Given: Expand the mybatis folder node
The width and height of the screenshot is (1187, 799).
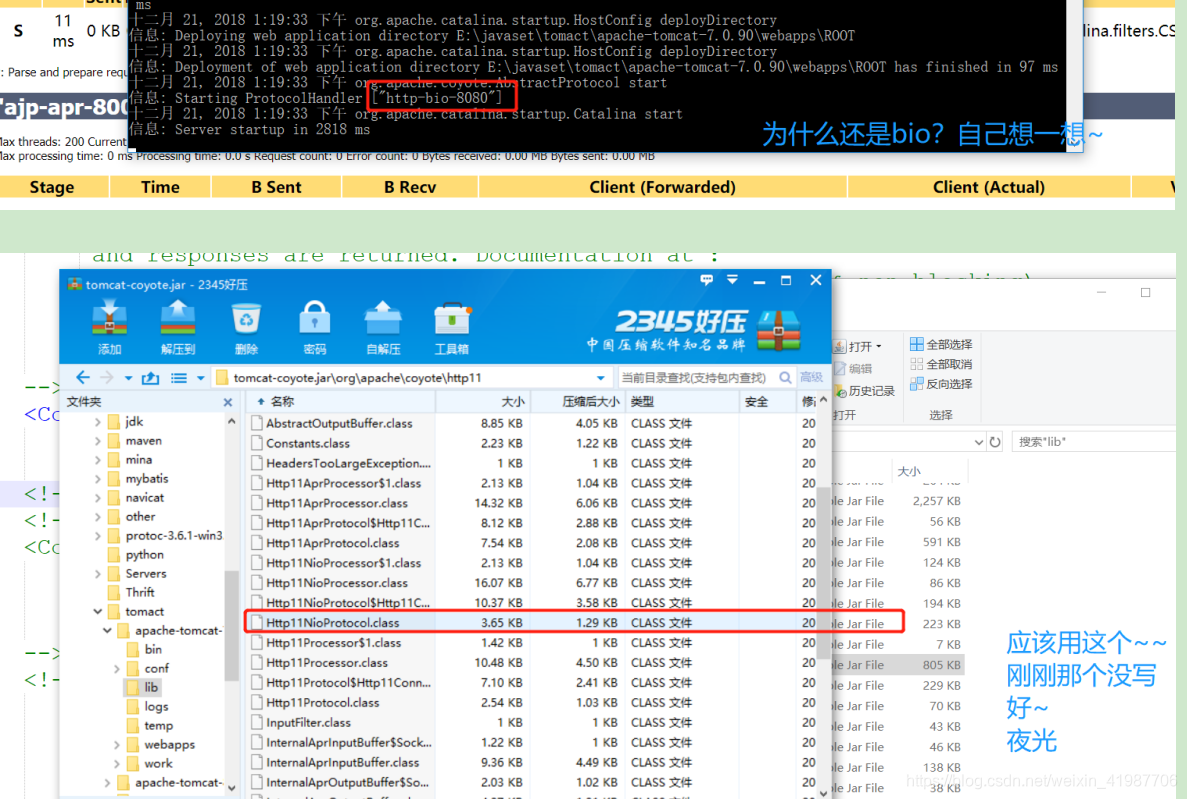Looking at the screenshot, I should pyautogui.click(x=98, y=479).
